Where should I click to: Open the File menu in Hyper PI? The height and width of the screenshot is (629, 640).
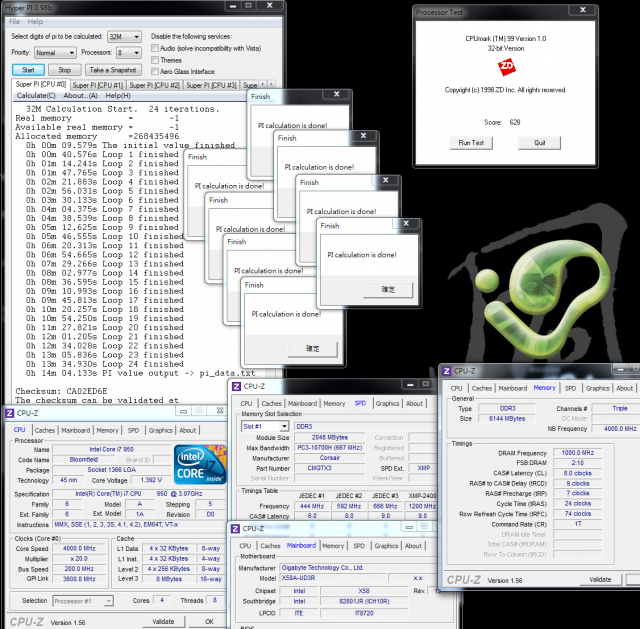click(14, 22)
